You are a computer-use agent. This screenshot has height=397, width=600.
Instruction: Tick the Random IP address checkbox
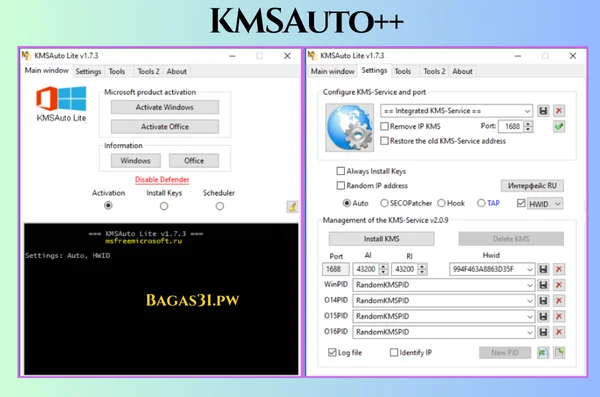(x=341, y=185)
